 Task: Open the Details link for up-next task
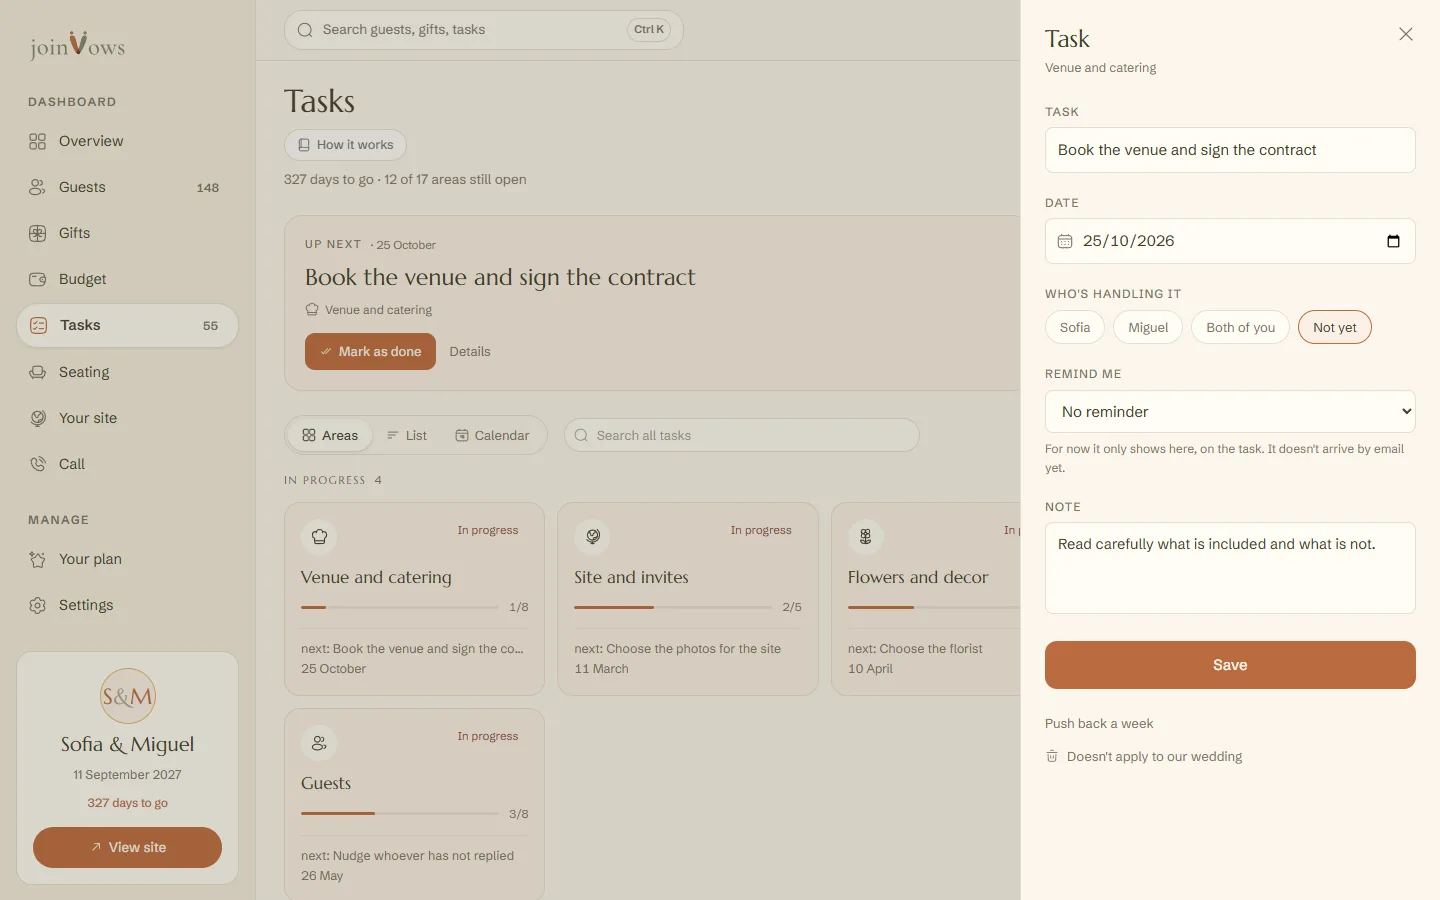tap(470, 351)
